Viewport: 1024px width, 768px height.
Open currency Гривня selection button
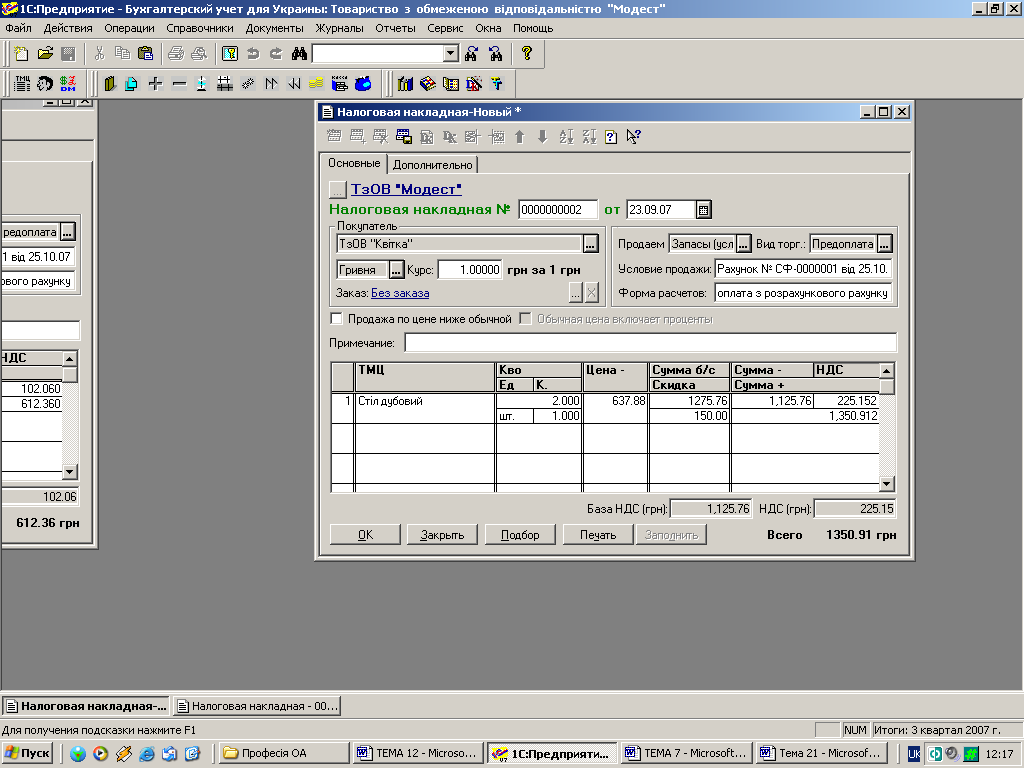click(x=396, y=270)
